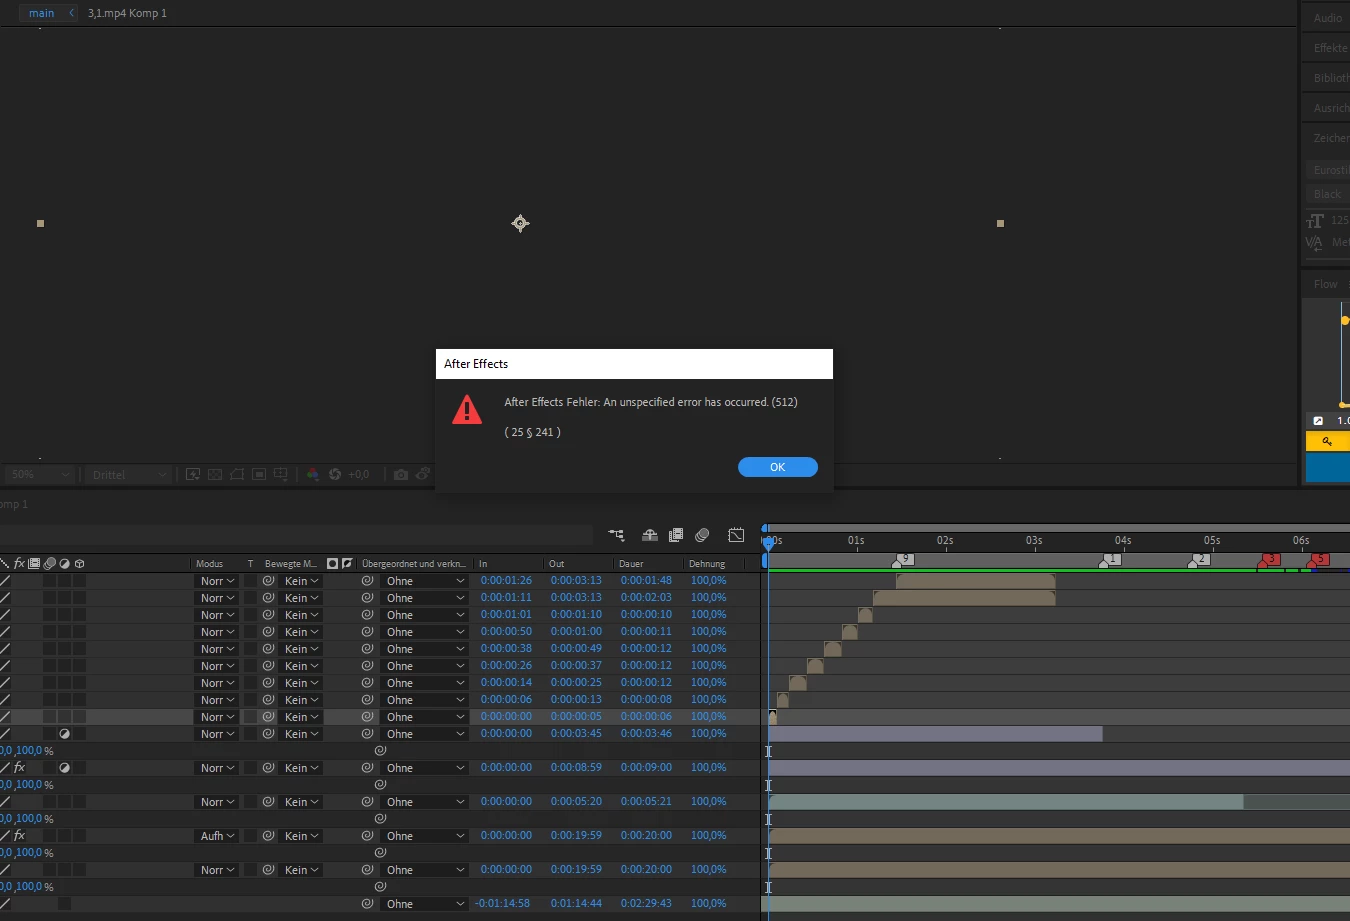Click the 02s mark on time ruler
The width and height of the screenshot is (1350, 921).
tap(945, 540)
